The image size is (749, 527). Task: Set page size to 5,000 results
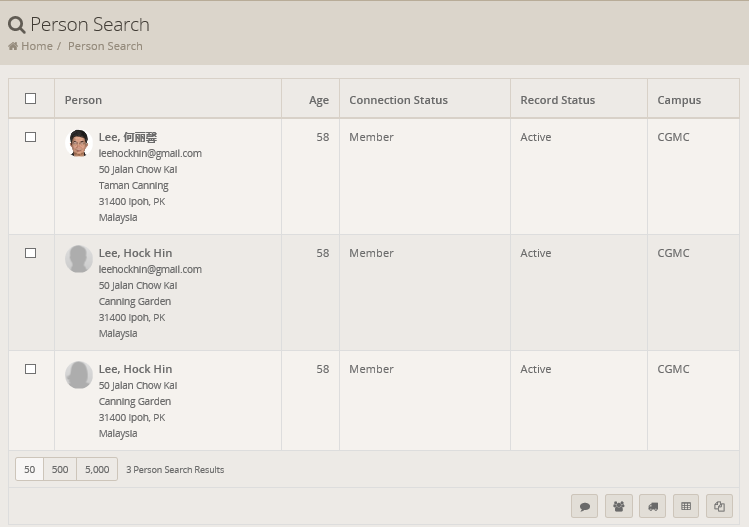[x=97, y=470]
